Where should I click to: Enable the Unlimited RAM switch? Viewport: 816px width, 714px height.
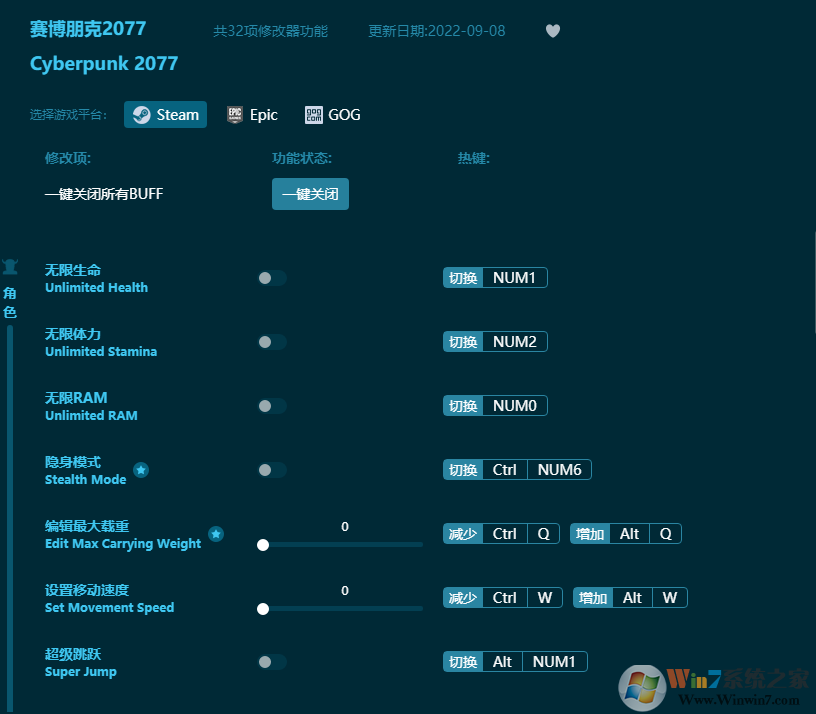pos(271,406)
